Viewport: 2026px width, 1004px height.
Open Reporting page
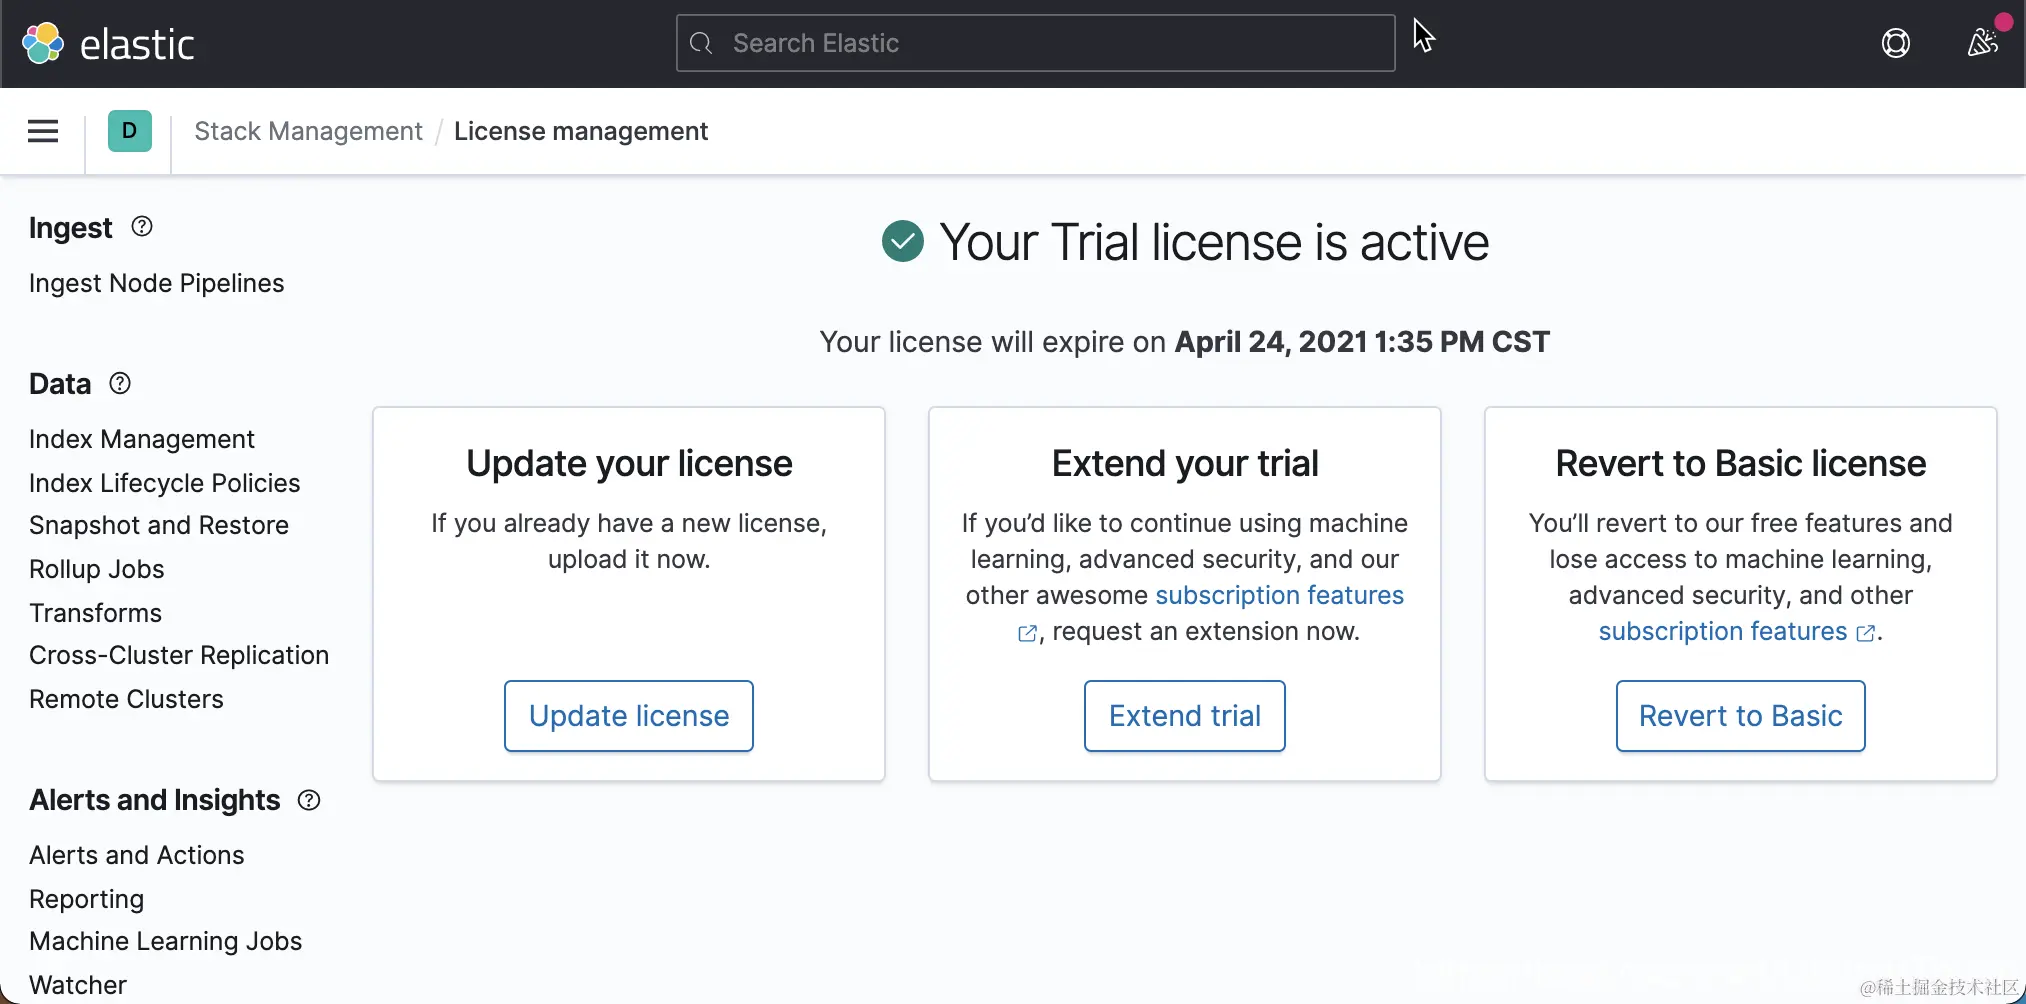[x=87, y=899]
